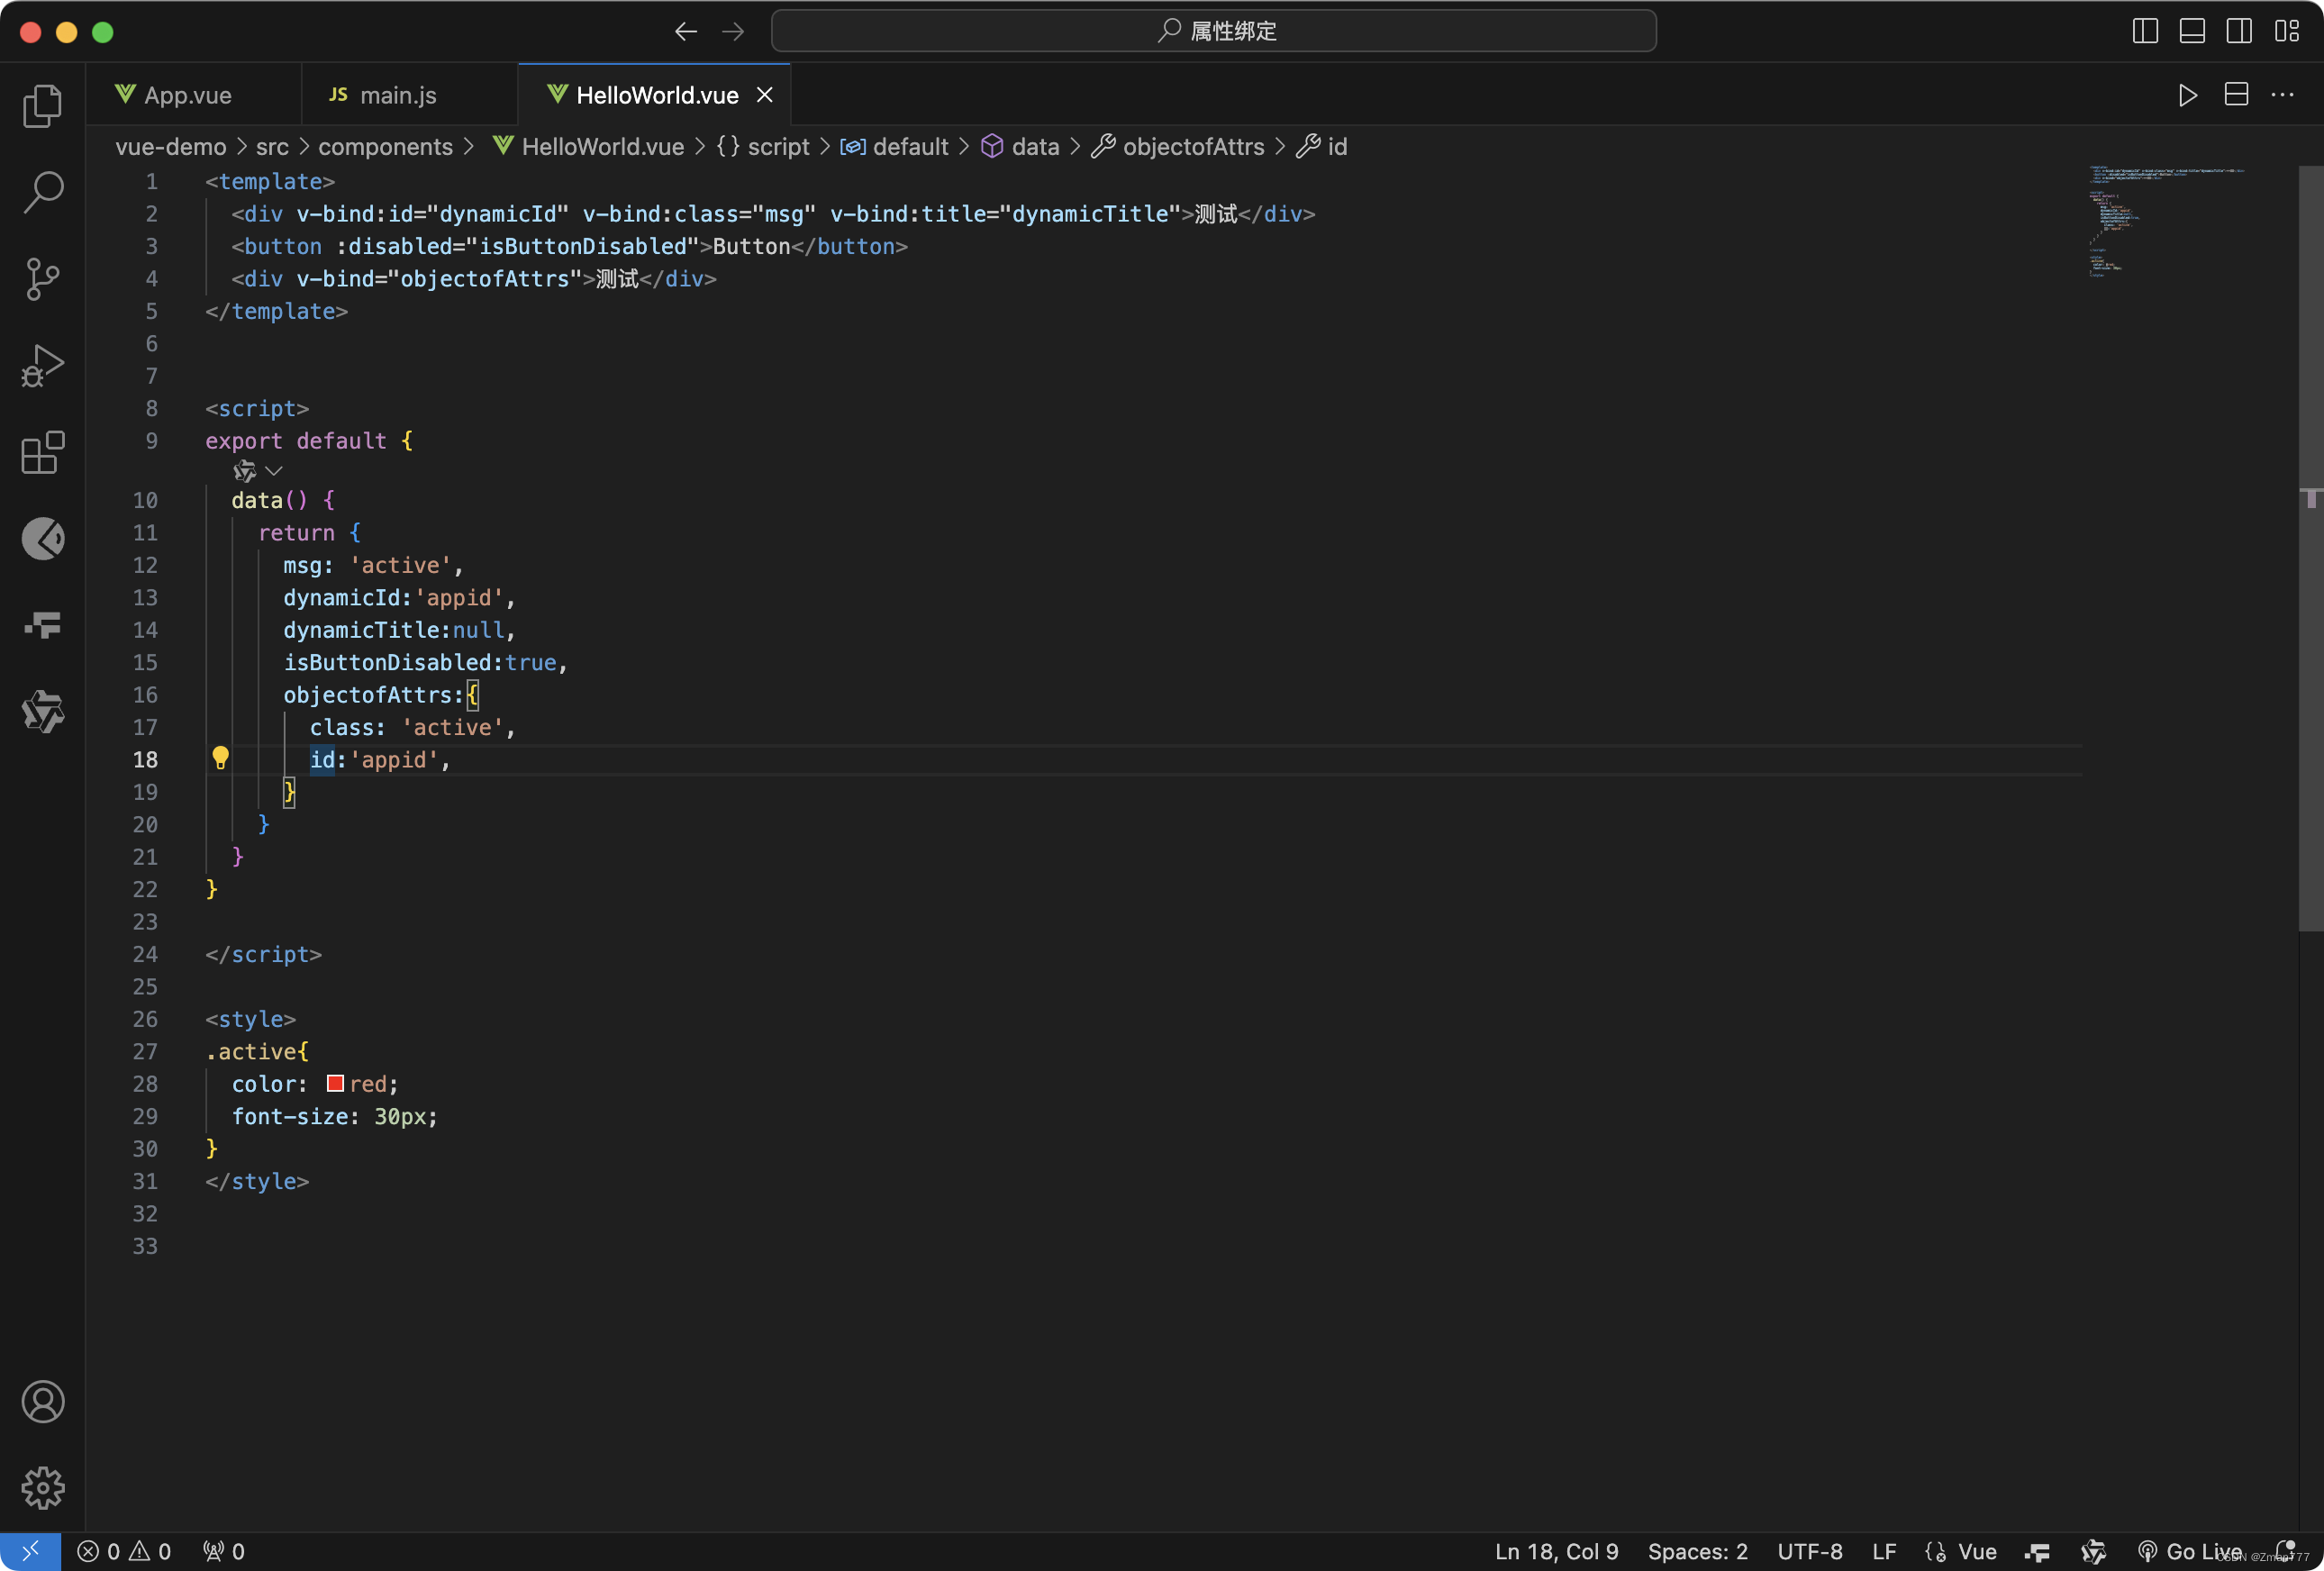Open the Search view in activity bar
The height and width of the screenshot is (1571, 2324).
click(42, 191)
